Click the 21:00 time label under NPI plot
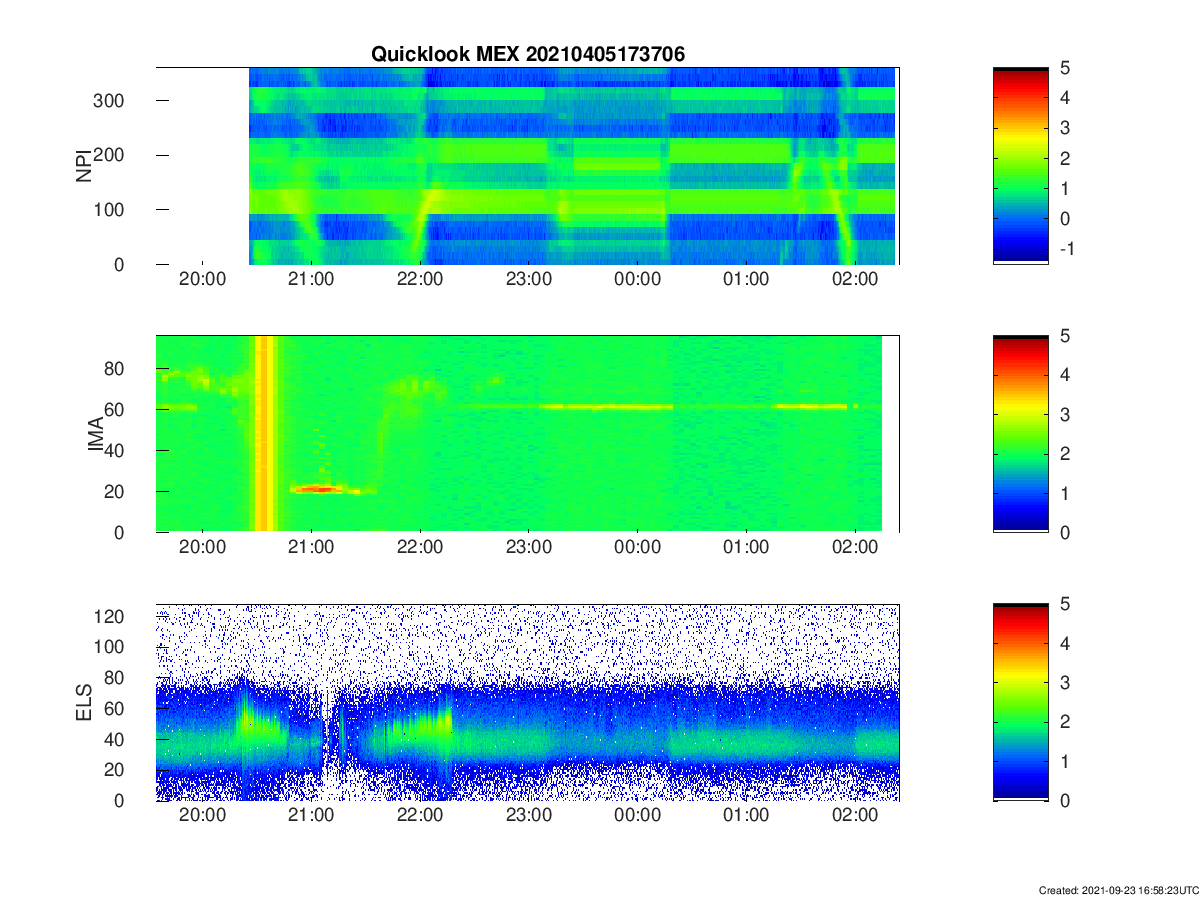Viewport: 1200px width, 900px height. 311,279
